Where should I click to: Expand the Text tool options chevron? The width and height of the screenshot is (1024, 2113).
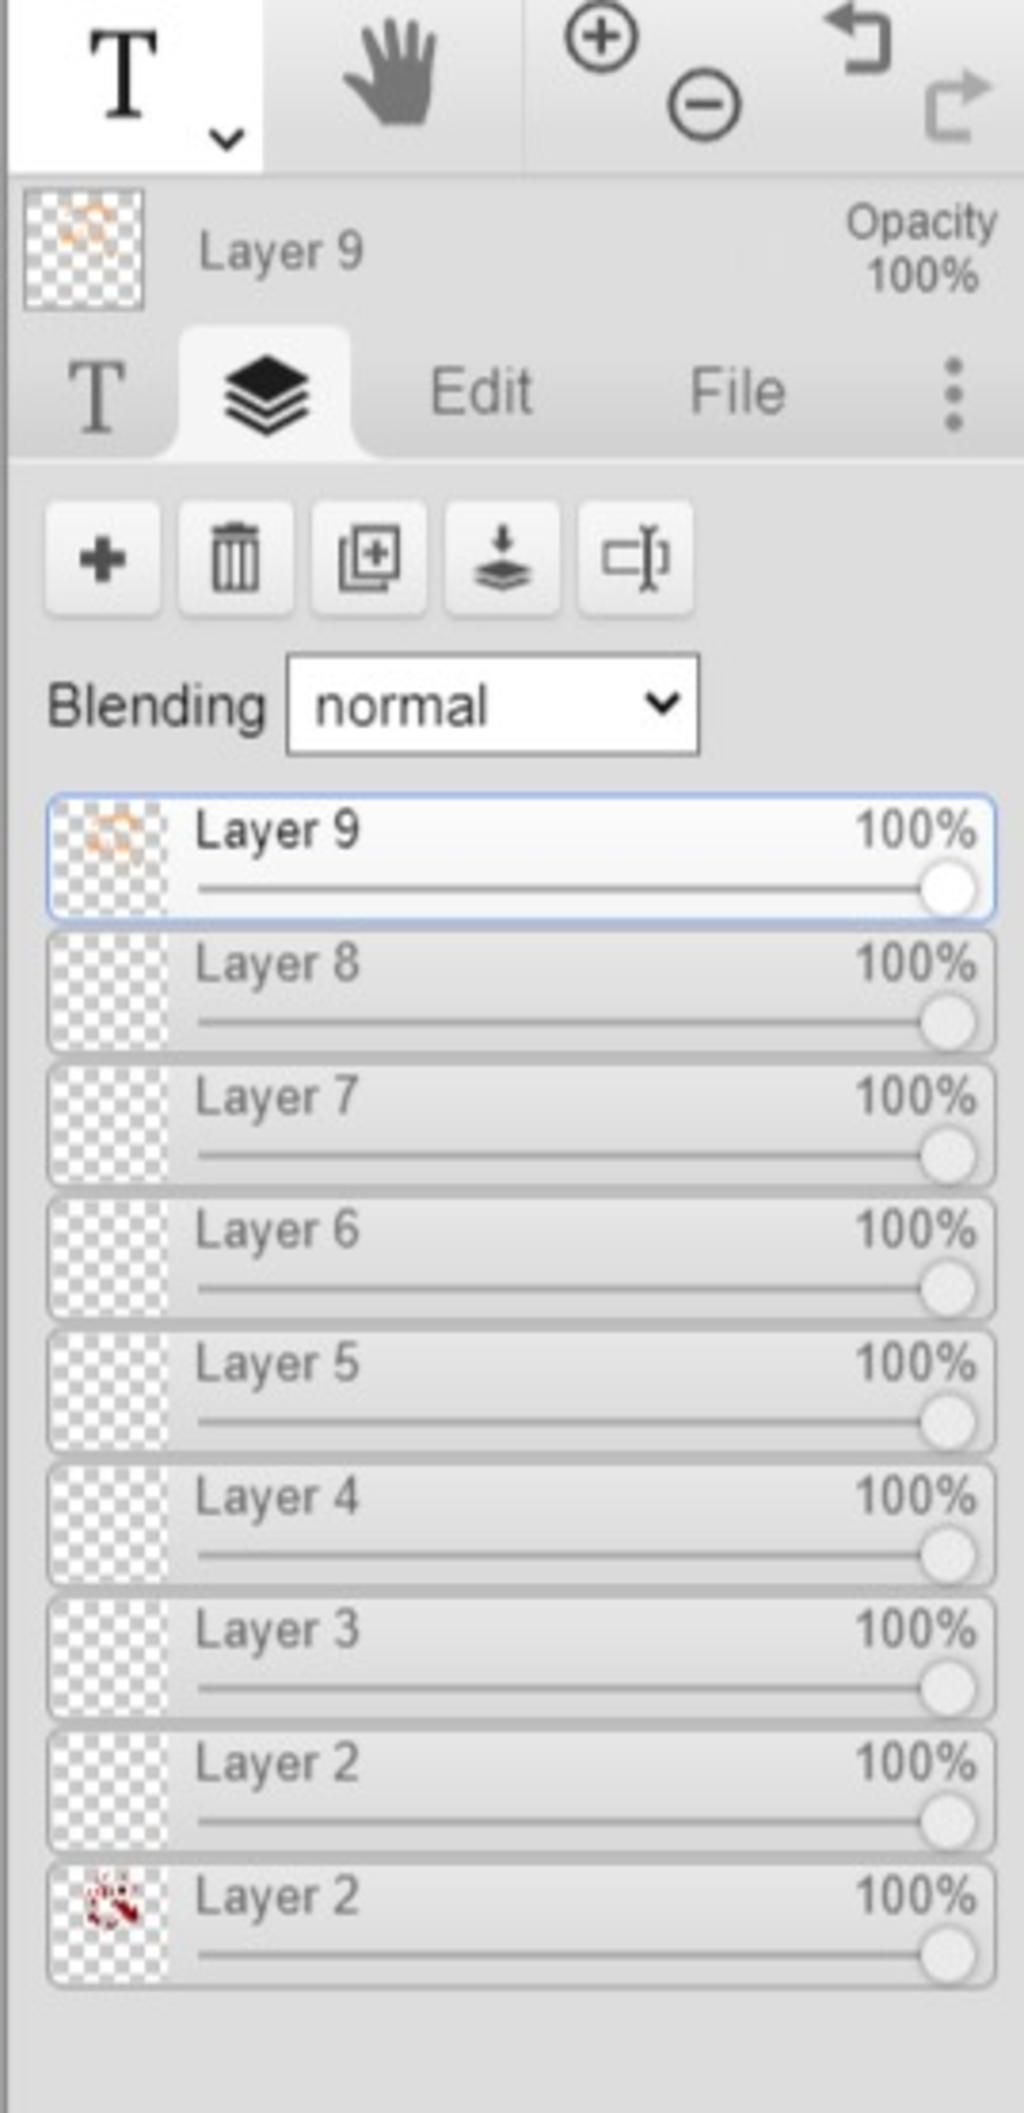227,138
